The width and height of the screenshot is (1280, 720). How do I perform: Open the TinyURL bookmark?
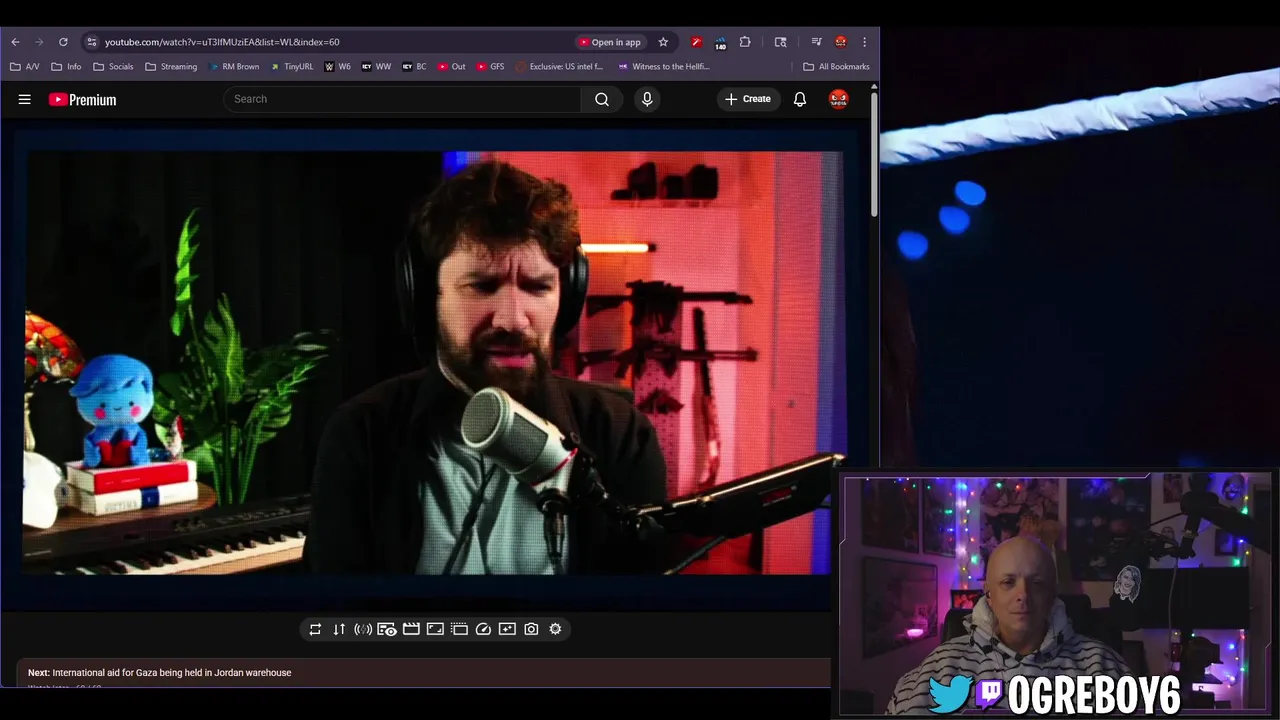pos(292,67)
